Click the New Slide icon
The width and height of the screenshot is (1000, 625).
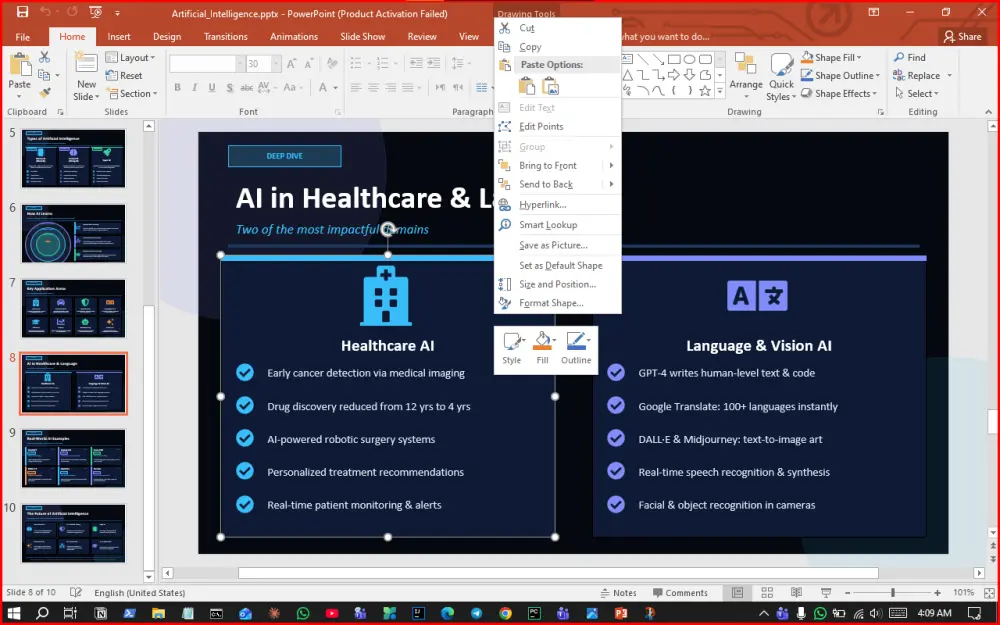coord(85,64)
